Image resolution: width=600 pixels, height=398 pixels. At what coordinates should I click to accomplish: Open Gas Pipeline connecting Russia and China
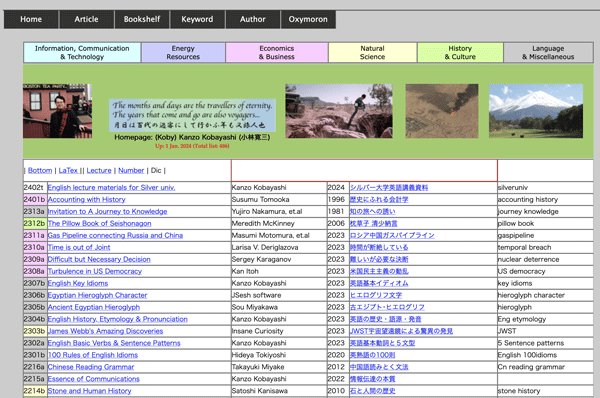(x=115, y=235)
